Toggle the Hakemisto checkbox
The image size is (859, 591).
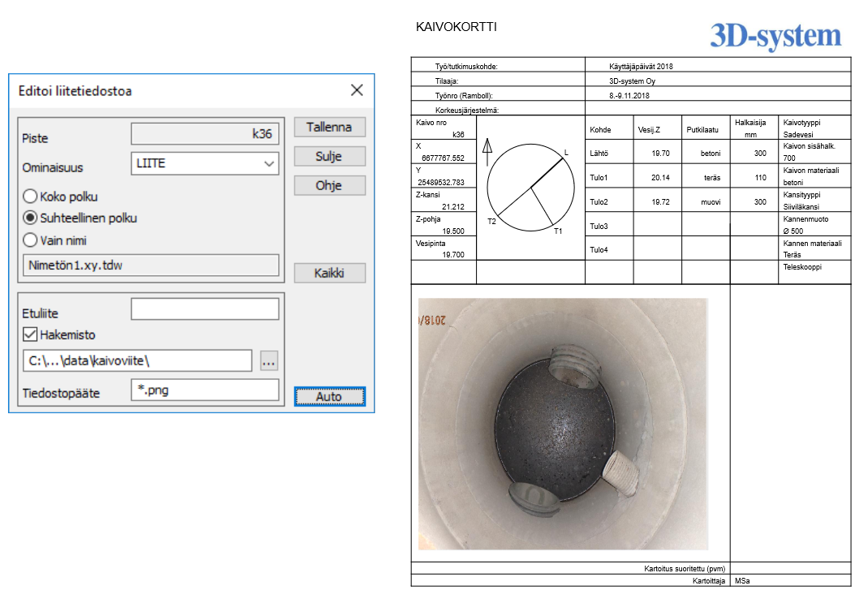30,335
